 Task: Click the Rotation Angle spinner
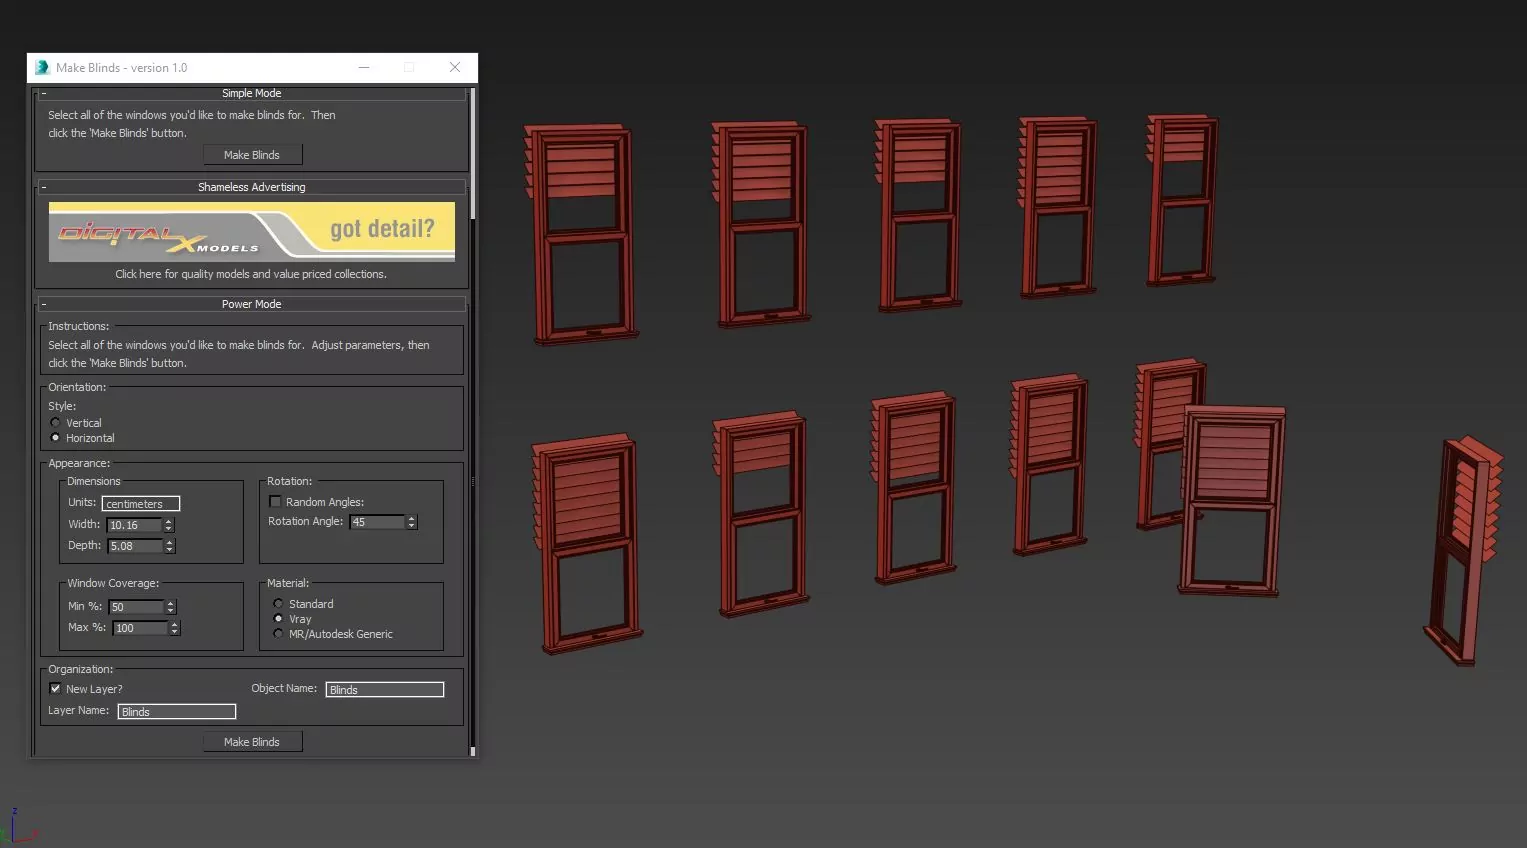click(x=411, y=522)
